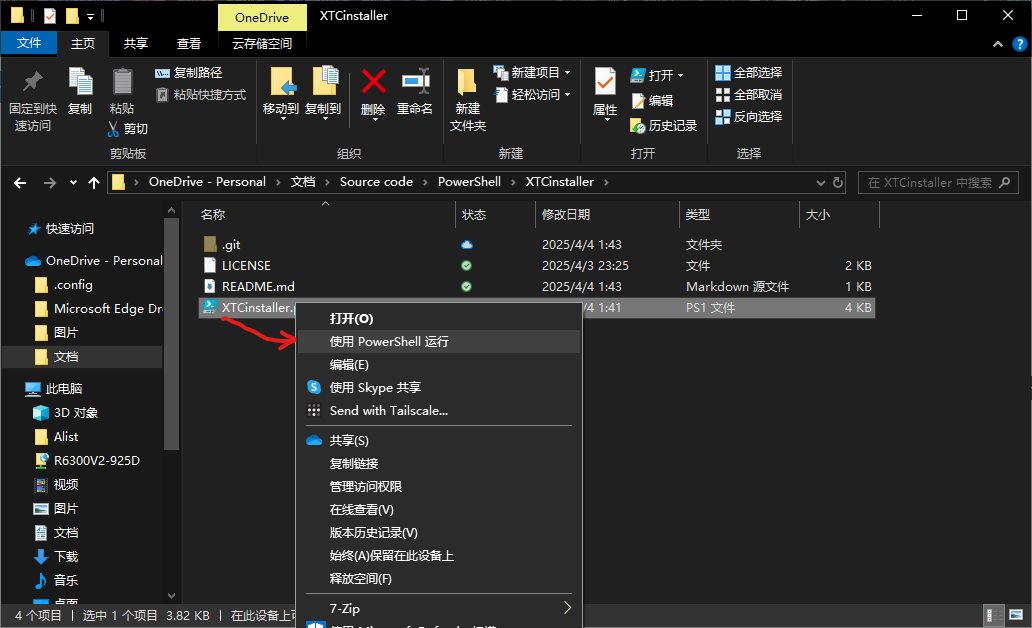The image size is (1032, 628).
Task: Click the Properties (属性) icon
Action: point(605,82)
